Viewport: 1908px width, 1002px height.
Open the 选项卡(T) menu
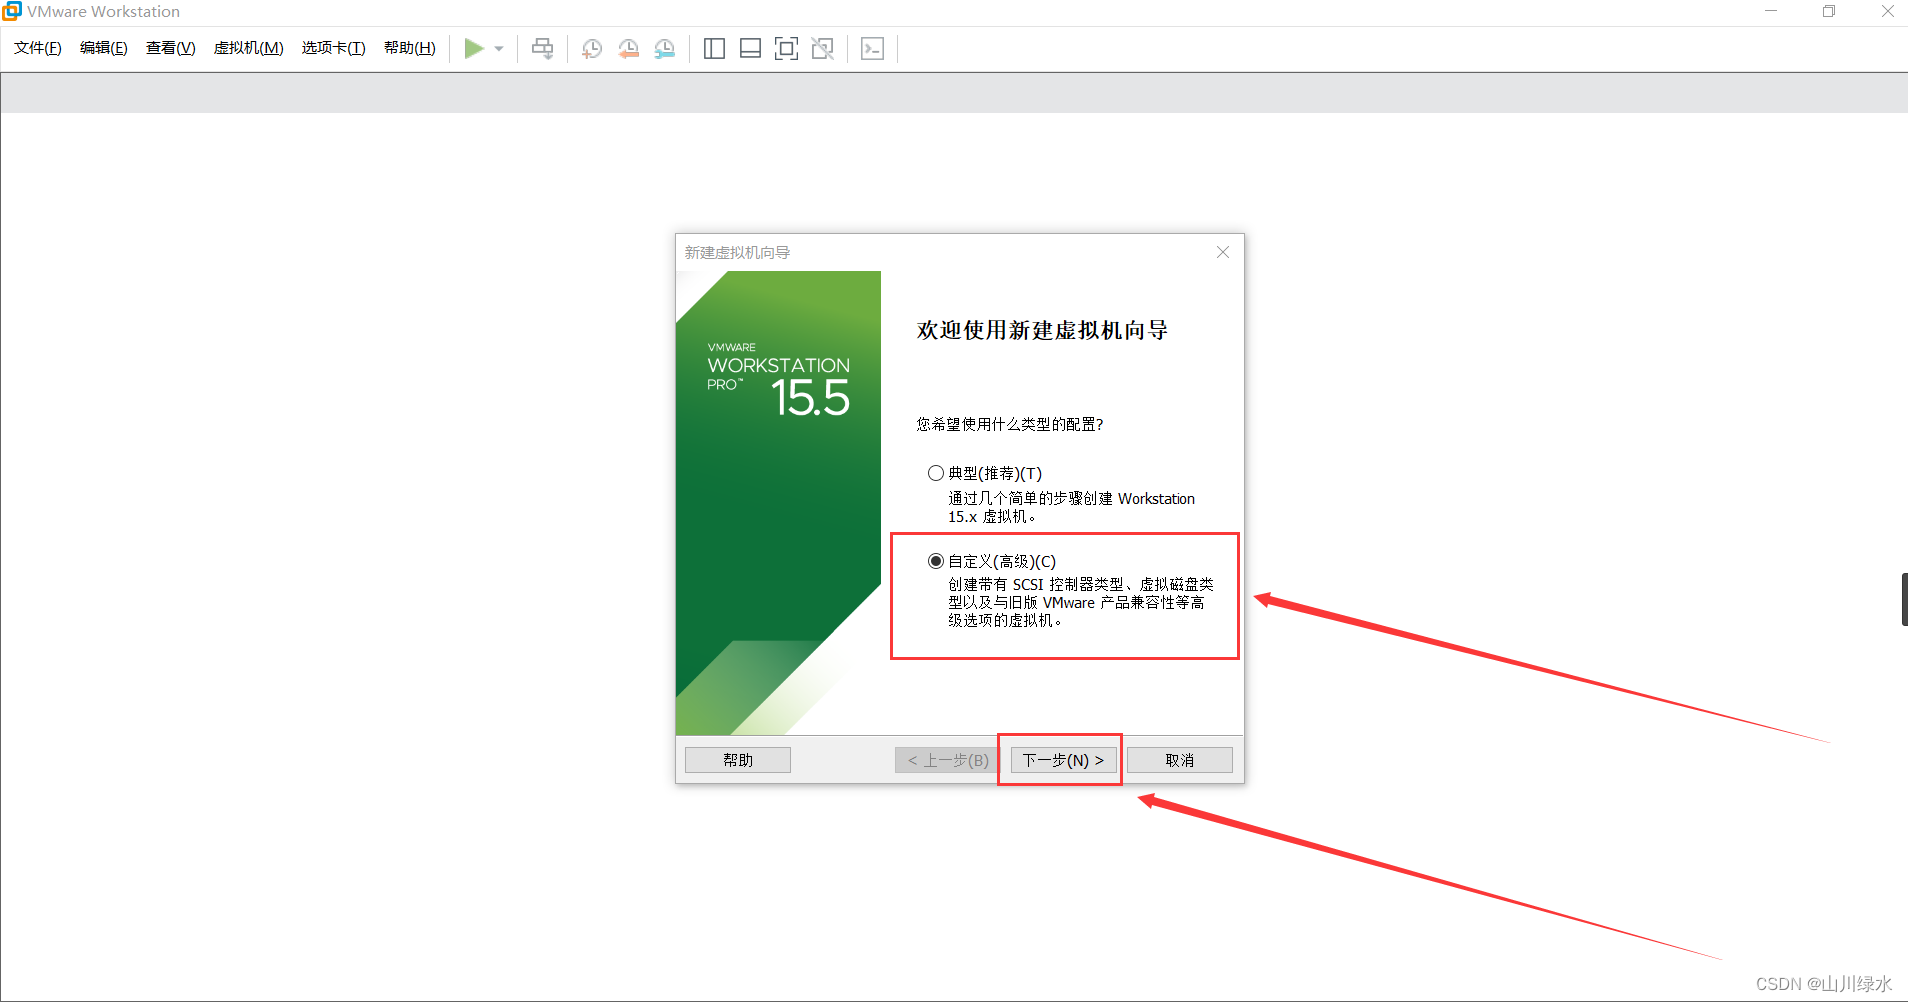(x=333, y=47)
